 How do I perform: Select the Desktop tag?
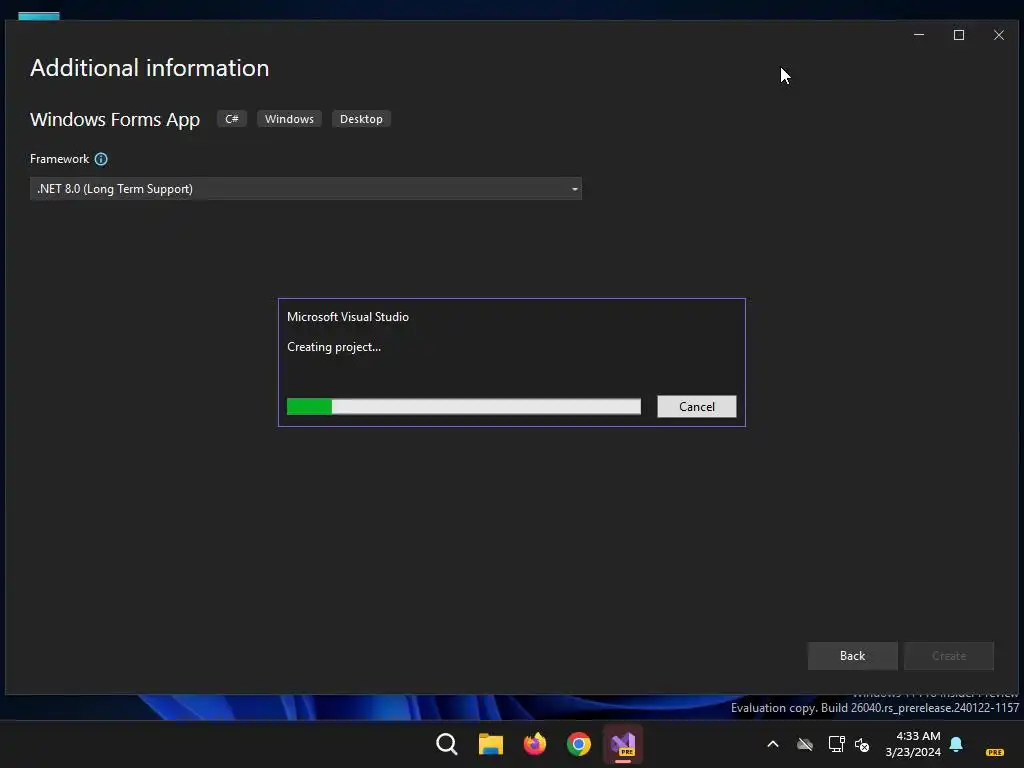pyautogui.click(x=361, y=119)
